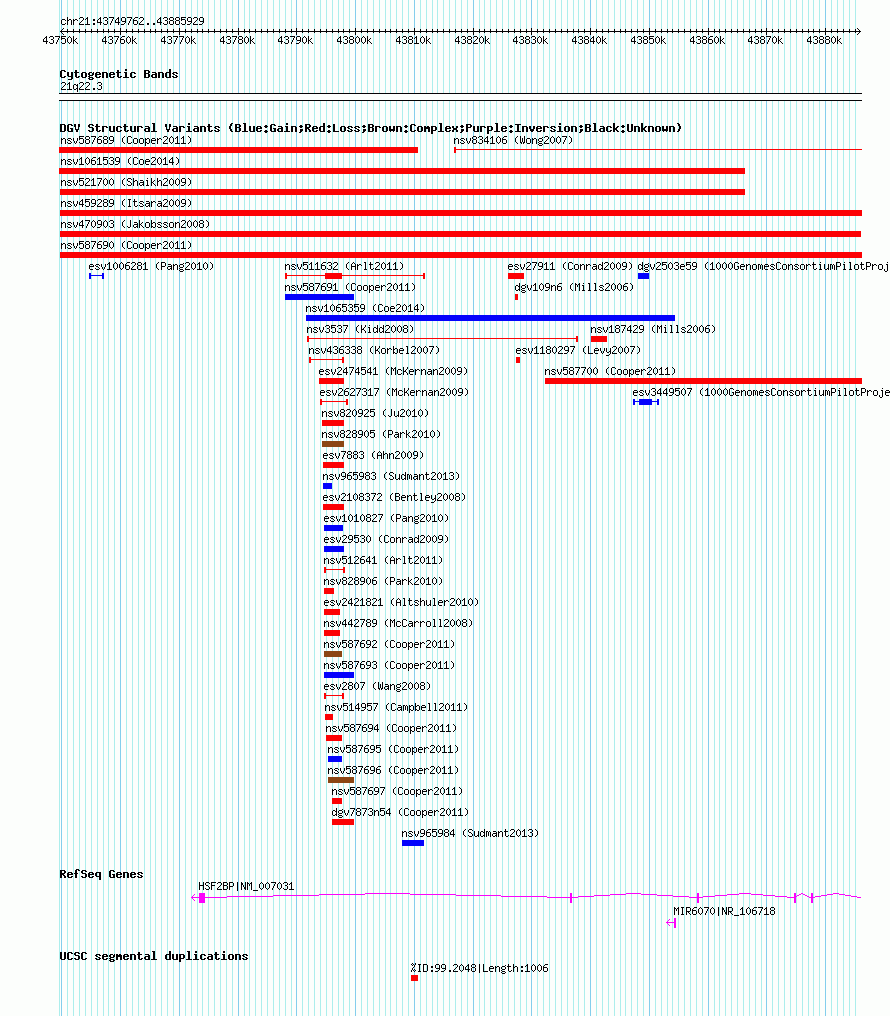
Task: Click the blue bar of nsv587691 (Cooper2011)
Action: 319,297
